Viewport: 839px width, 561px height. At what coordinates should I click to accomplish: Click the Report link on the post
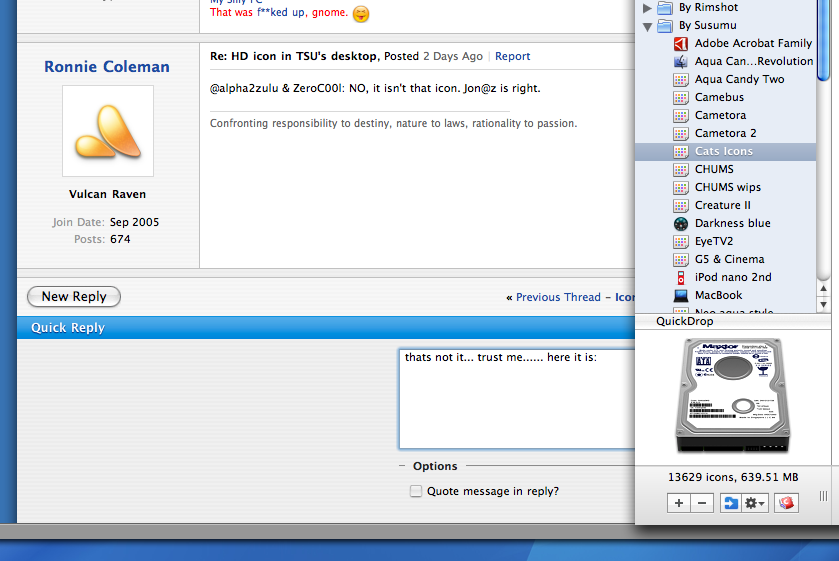coord(512,56)
